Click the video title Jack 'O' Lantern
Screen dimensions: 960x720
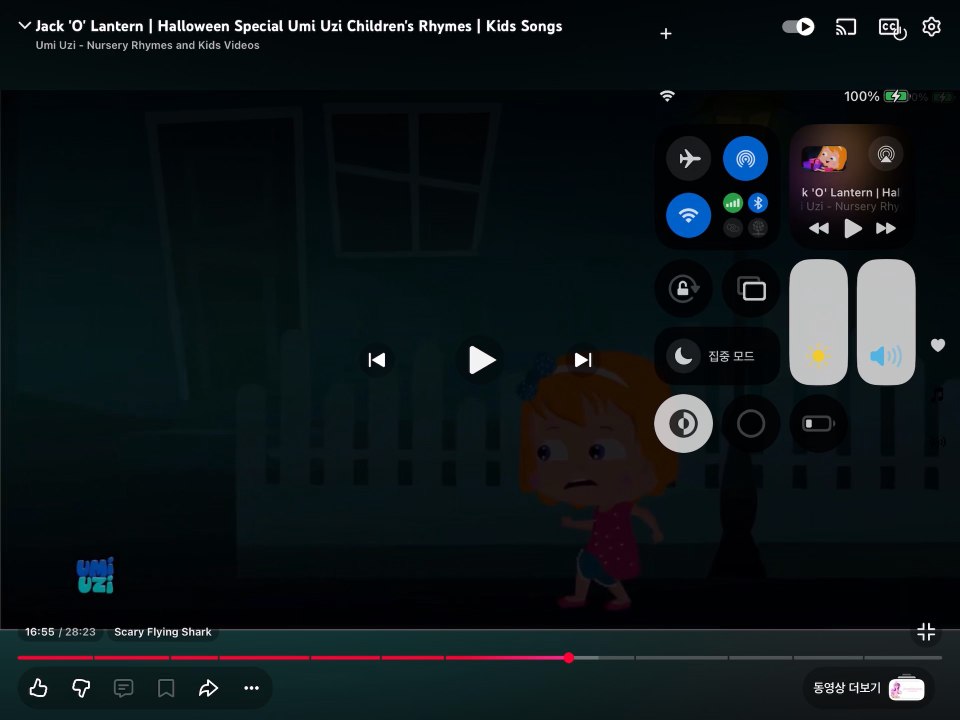tap(299, 26)
